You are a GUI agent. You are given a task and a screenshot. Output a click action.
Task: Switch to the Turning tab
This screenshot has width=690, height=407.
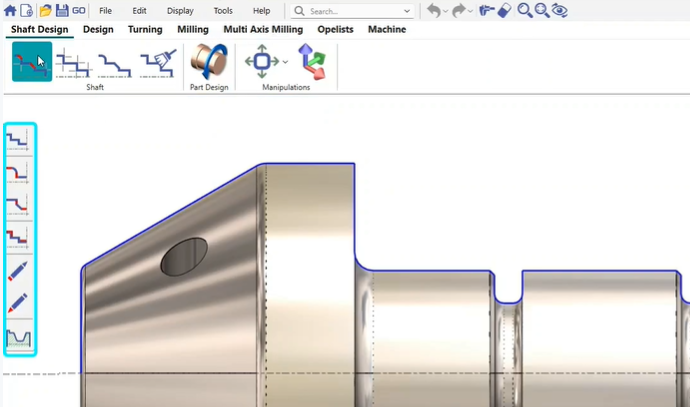coord(145,29)
